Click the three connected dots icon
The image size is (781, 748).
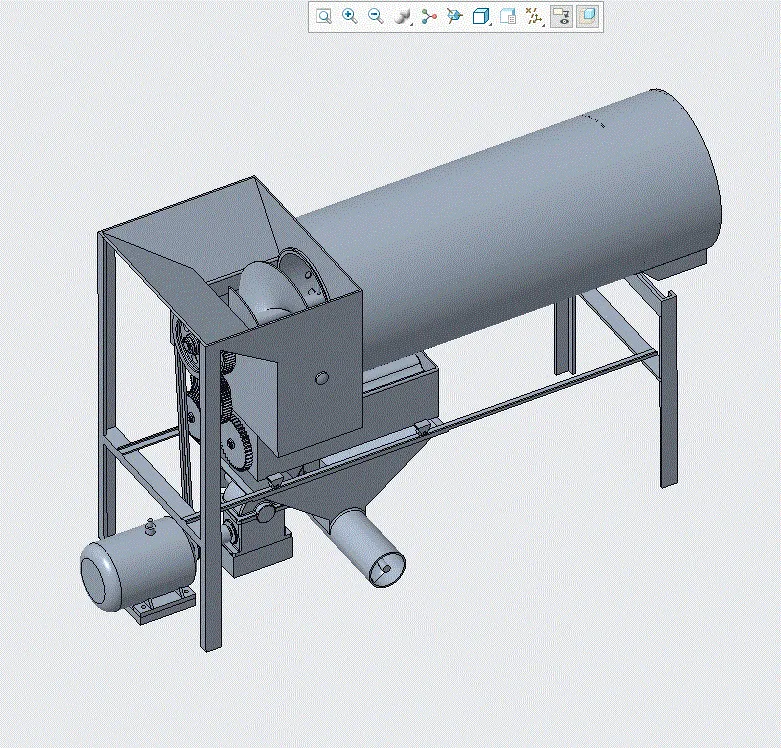tap(429, 16)
